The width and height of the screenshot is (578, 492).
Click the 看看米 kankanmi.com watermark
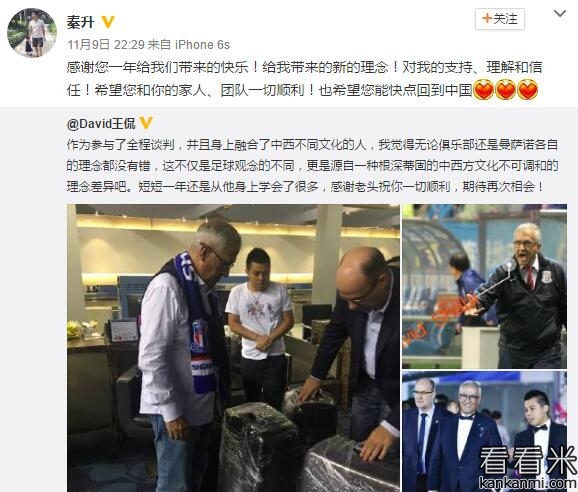(527, 467)
